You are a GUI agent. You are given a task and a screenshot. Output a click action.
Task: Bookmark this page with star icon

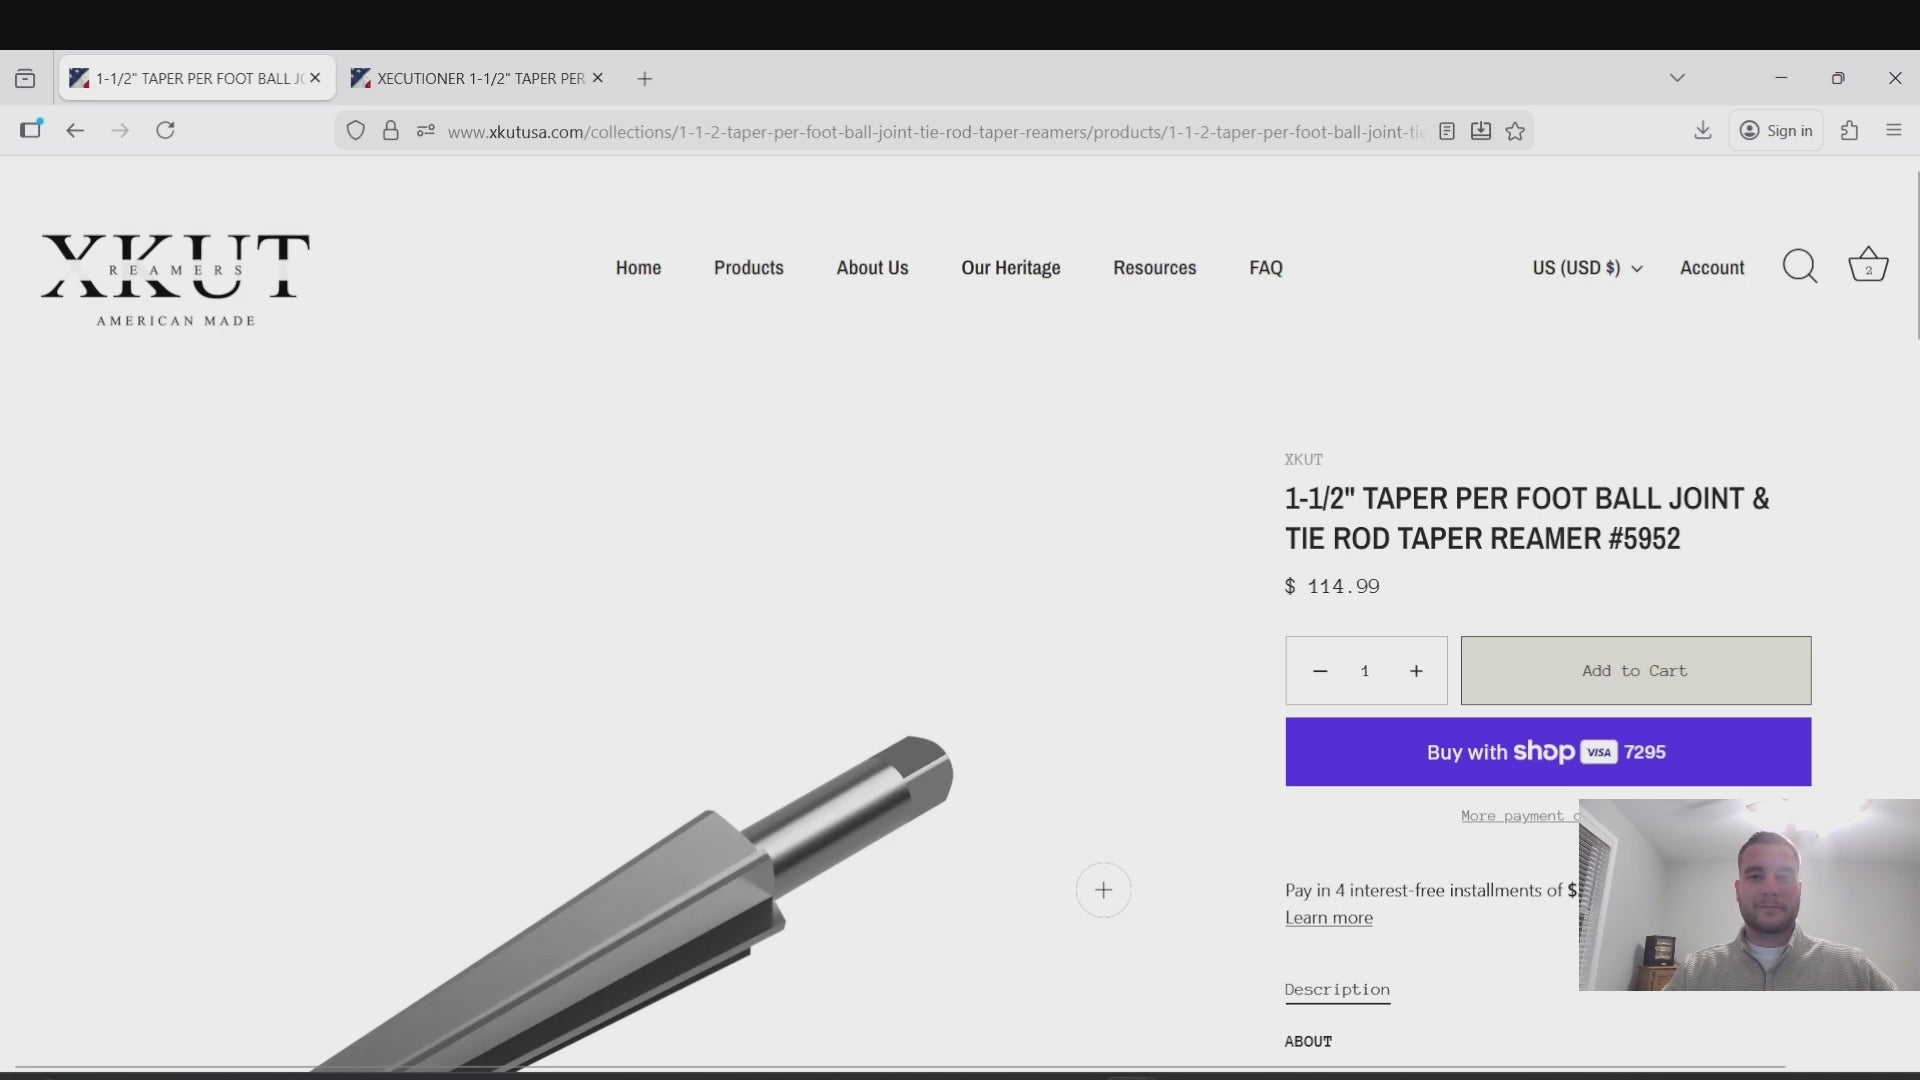[1515, 131]
